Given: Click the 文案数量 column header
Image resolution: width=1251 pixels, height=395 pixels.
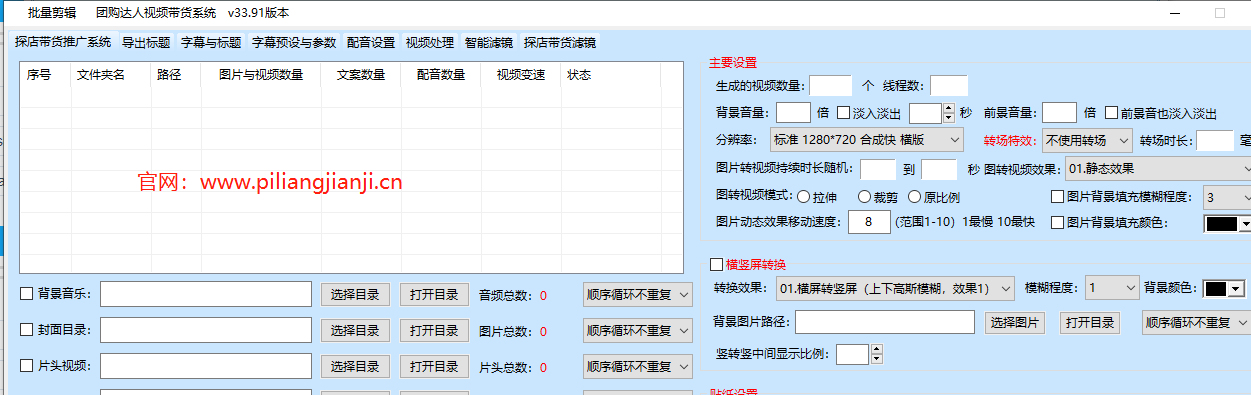Looking at the screenshot, I should coord(361,75).
